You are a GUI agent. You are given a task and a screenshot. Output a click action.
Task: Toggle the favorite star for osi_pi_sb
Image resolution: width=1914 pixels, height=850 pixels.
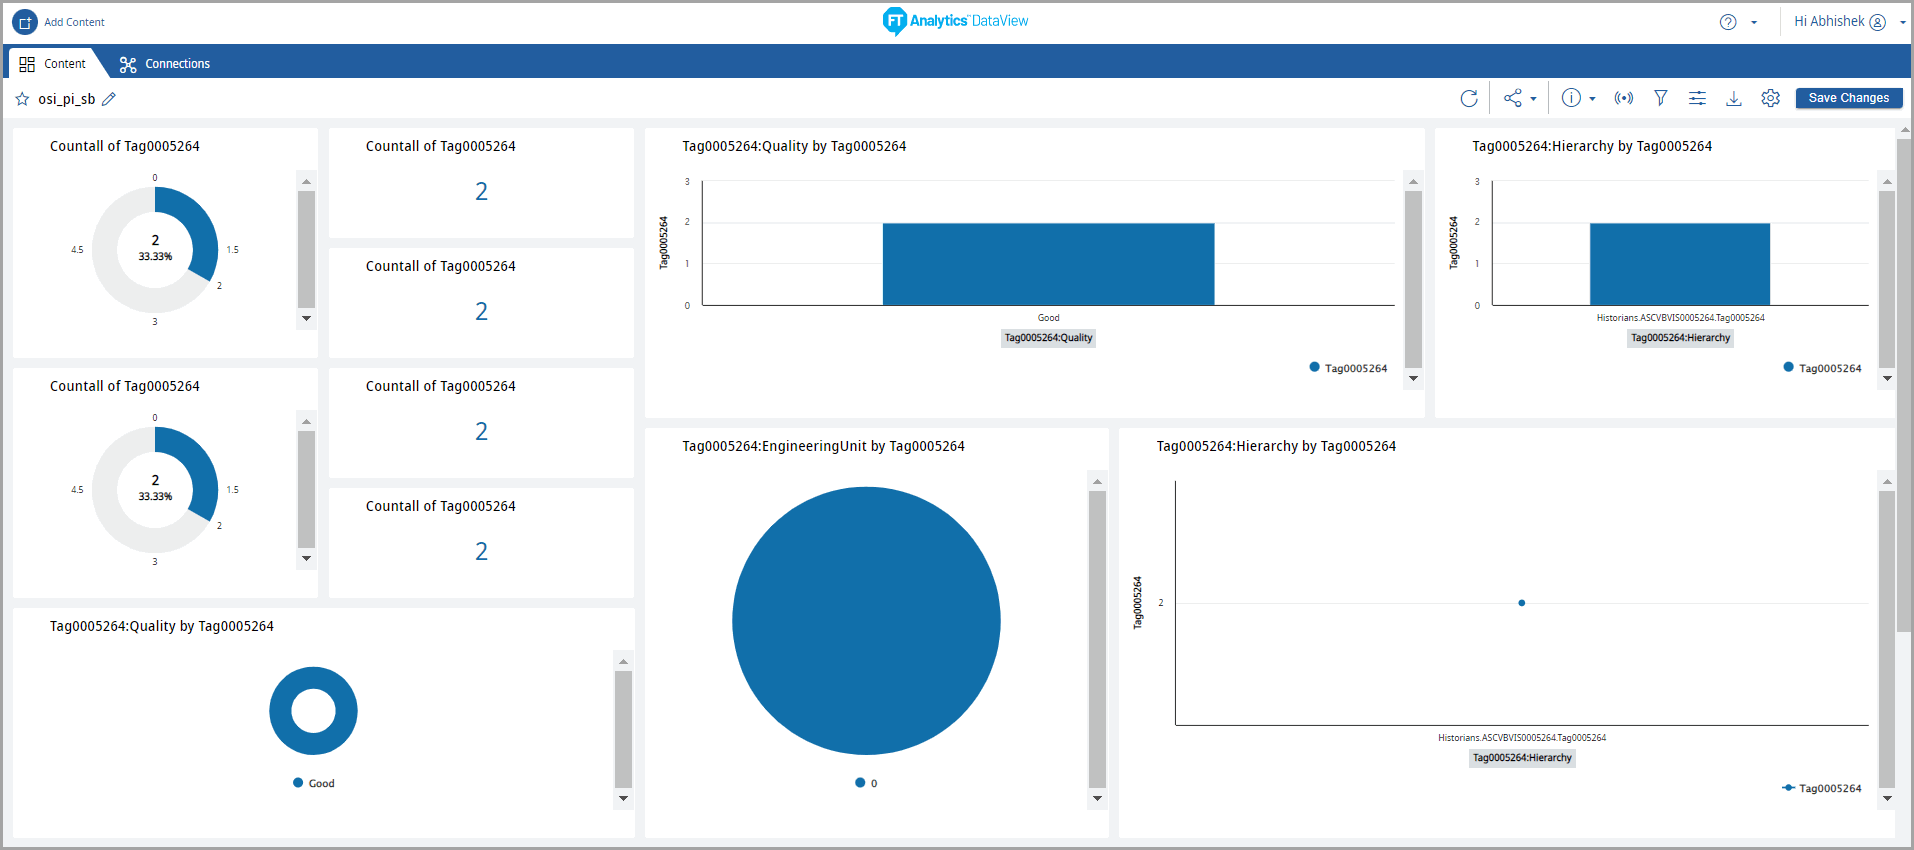[22, 99]
